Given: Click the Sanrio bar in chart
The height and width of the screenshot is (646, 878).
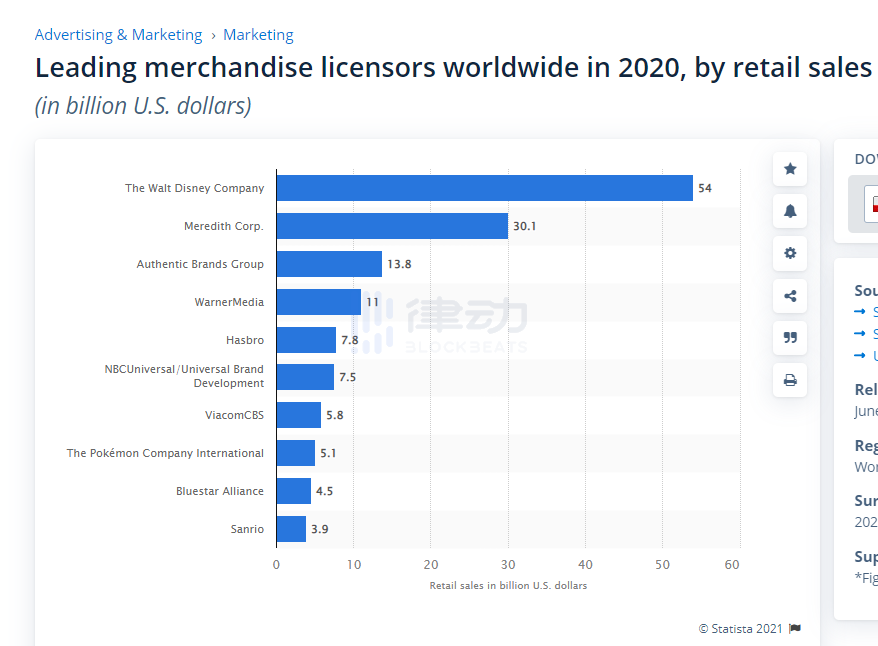Looking at the screenshot, I should pos(291,529).
